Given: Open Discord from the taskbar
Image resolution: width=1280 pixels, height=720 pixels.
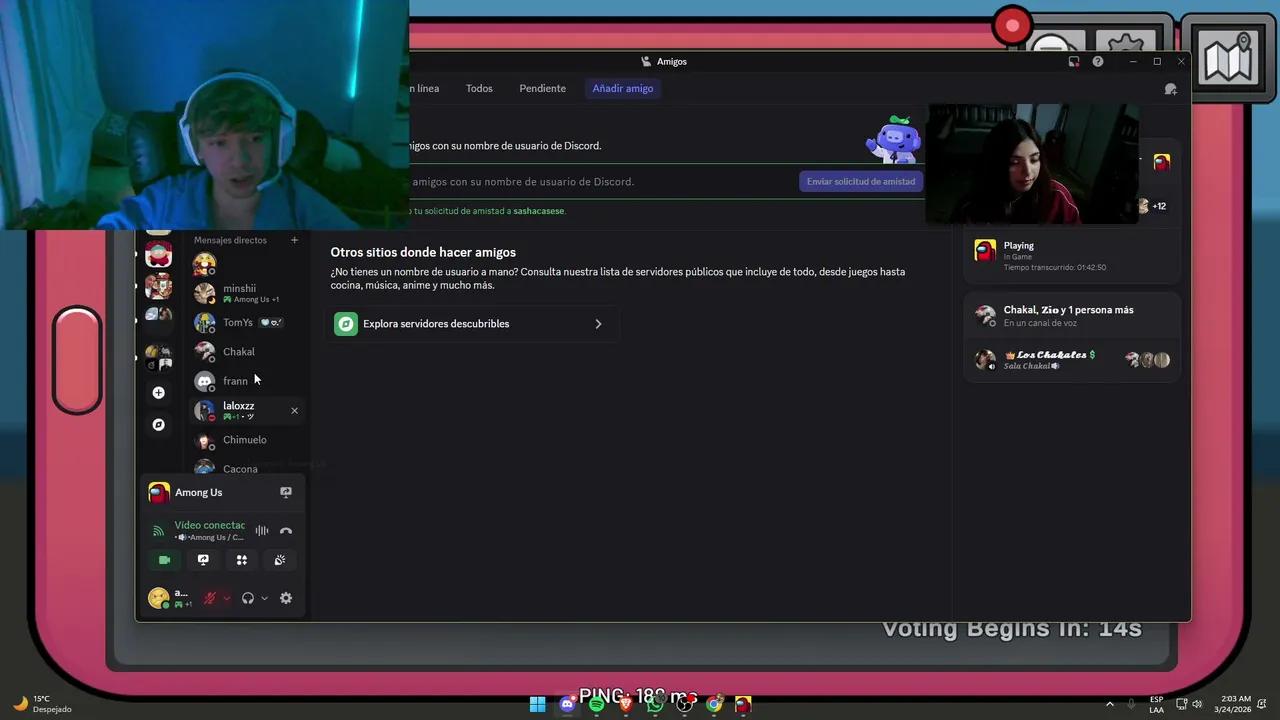Looking at the screenshot, I should 567,704.
